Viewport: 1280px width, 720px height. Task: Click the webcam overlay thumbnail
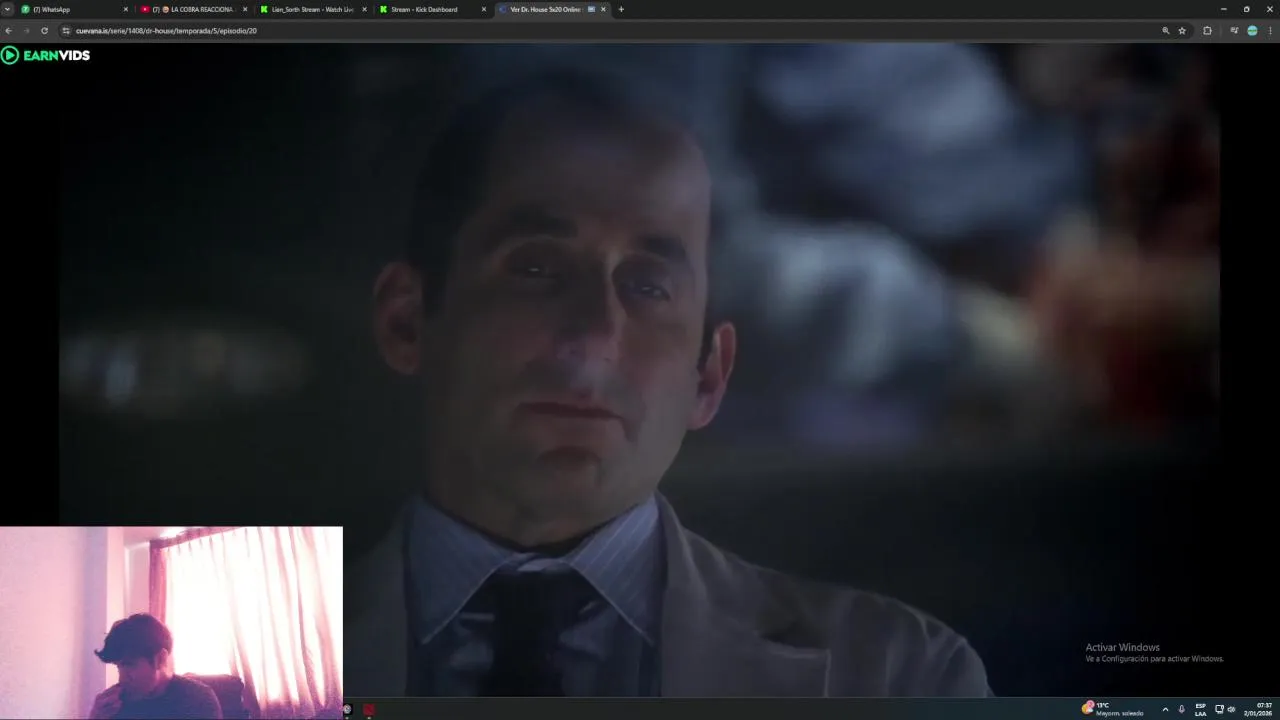(171, 622)
